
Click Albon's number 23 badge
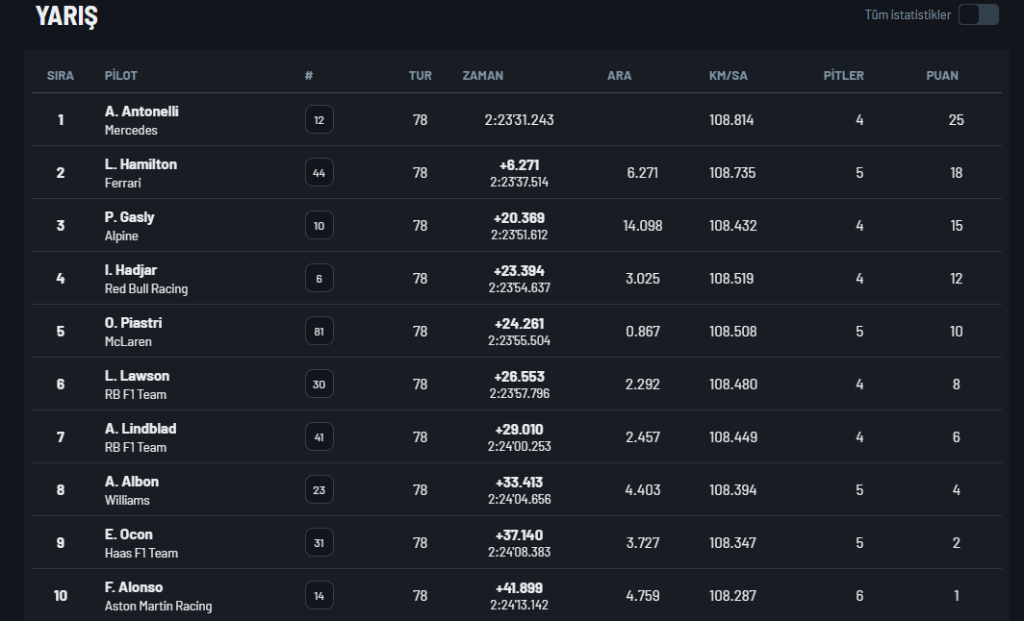coord(319,490)
